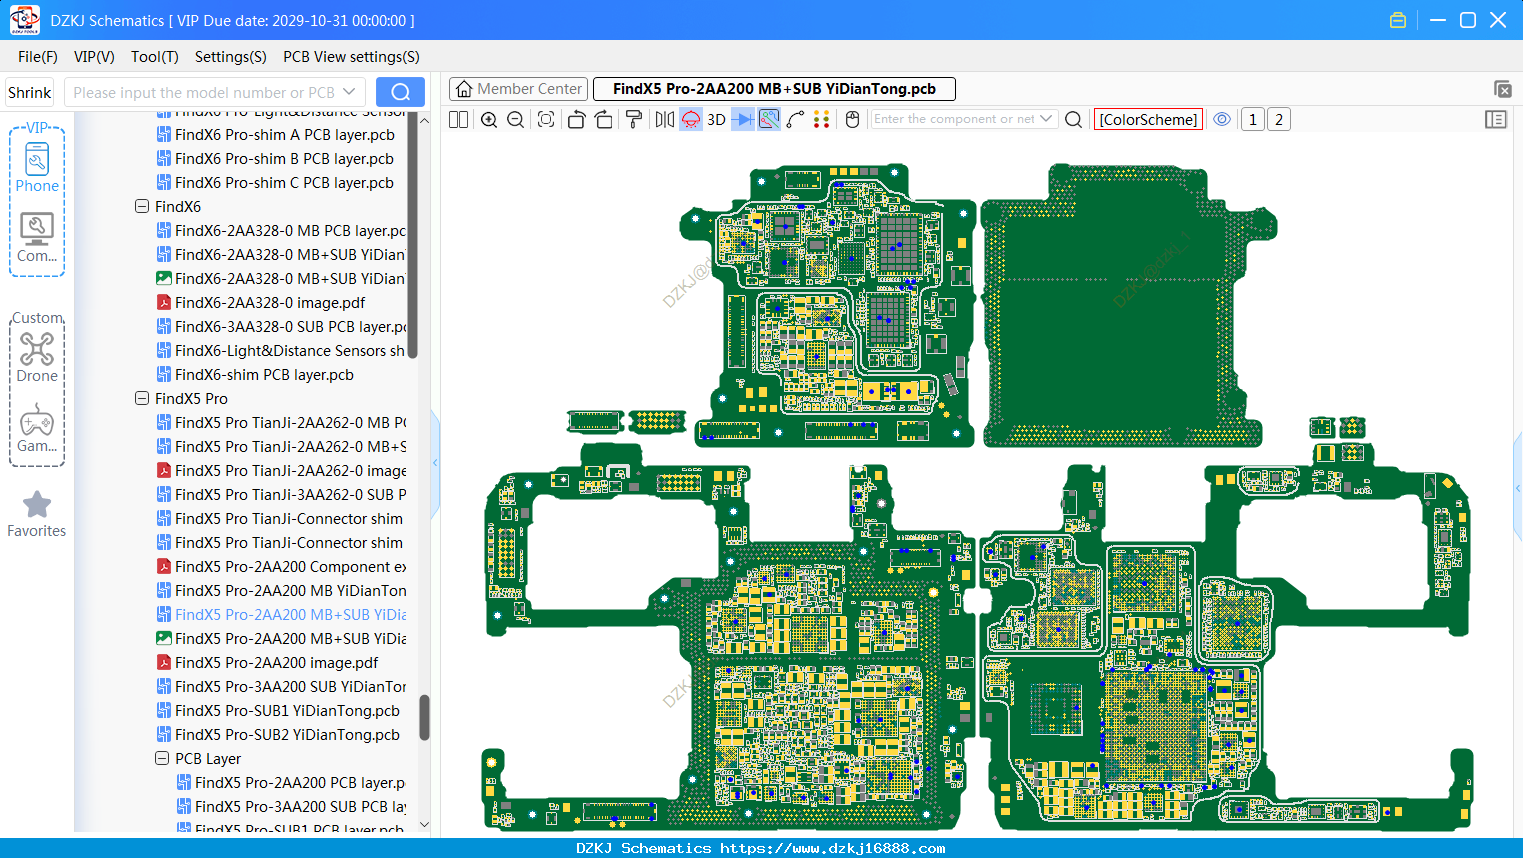Open FindX5 Pro-SUB1 YiDianTong.pcb

[287, 710]
